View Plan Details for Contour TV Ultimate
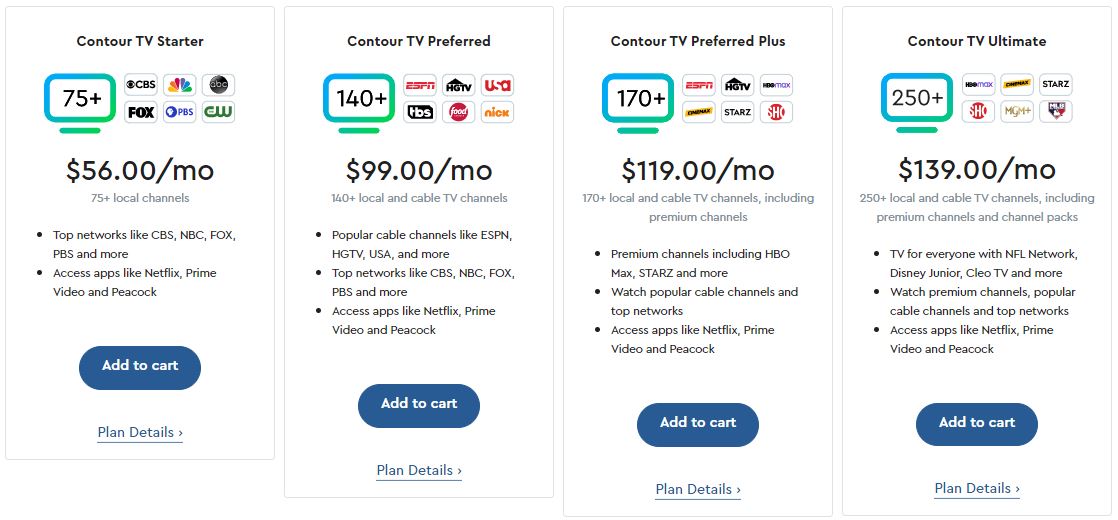This screenshot has height=520, width=1118. 977,489
